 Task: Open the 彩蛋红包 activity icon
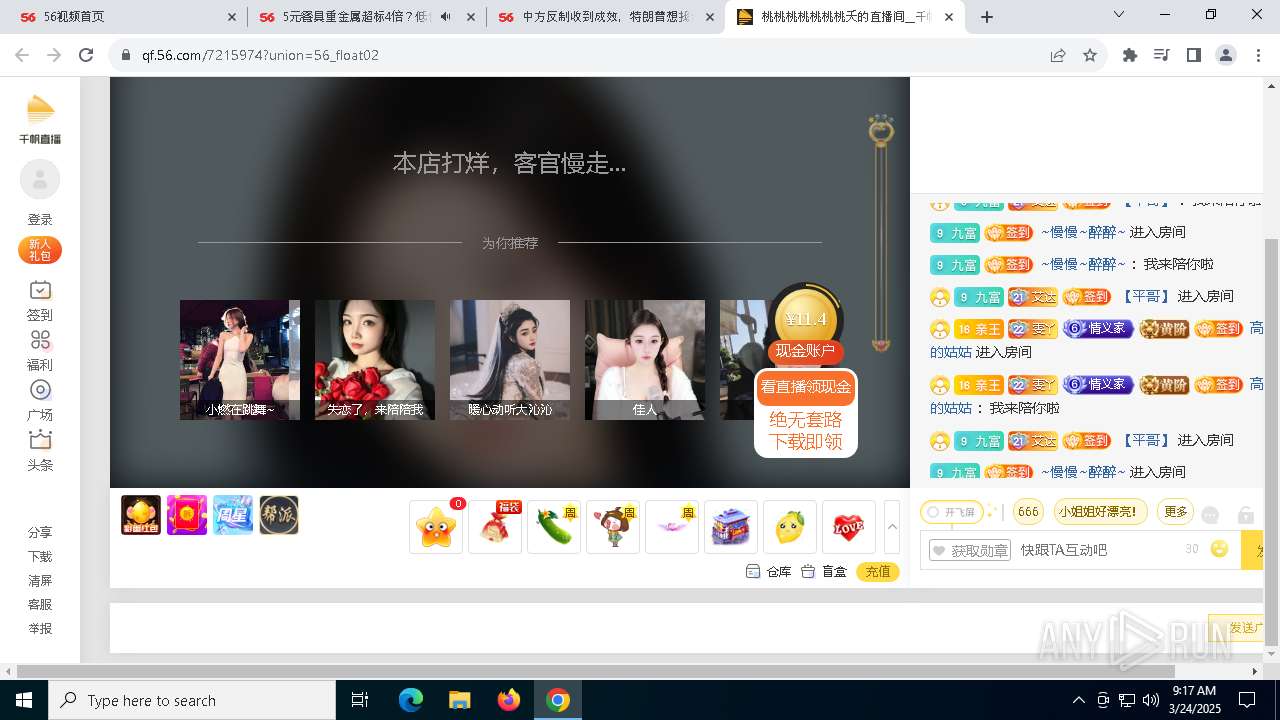[x=141, y=515]
